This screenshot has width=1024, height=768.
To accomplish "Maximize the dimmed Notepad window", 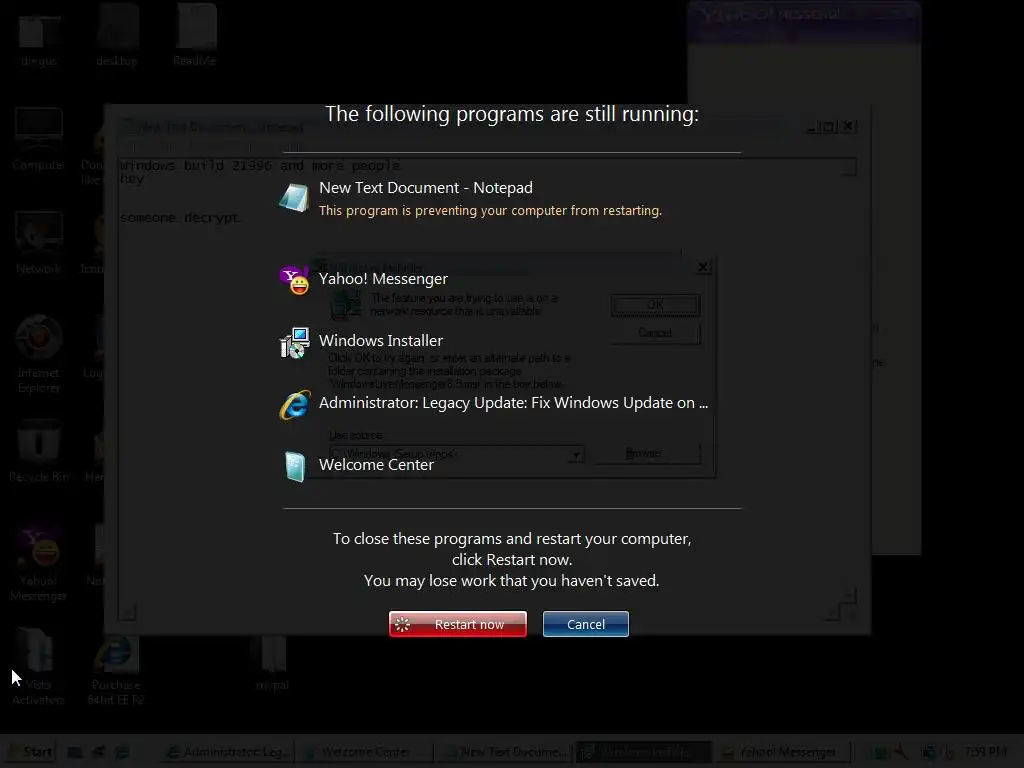I will coord(828,127).
